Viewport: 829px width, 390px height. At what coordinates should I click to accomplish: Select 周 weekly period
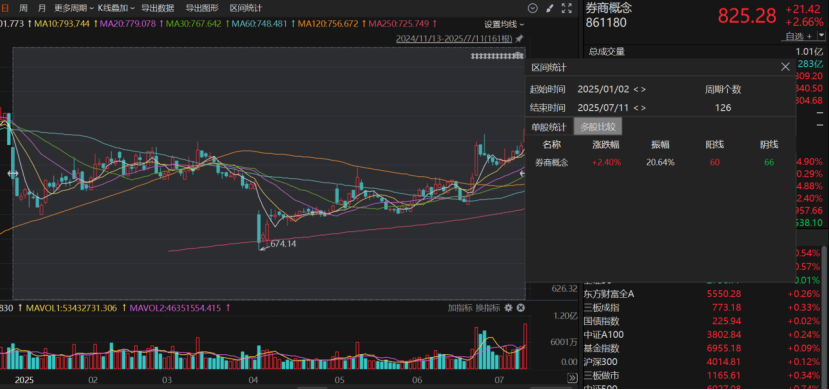coord(23,8)
